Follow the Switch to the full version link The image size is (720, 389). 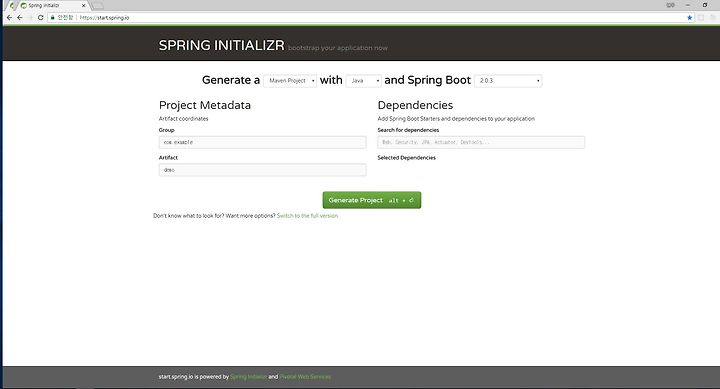307,215
